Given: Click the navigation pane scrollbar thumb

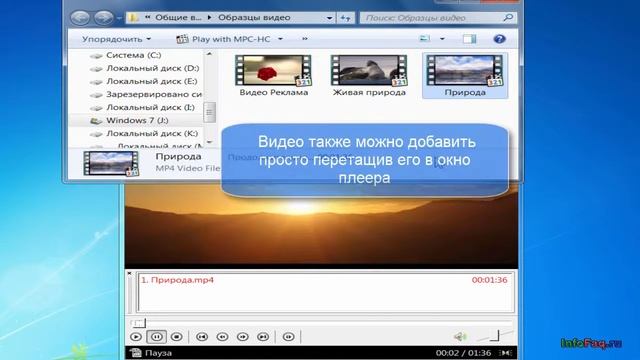Looking at the screenshot, I should (209, 112).
